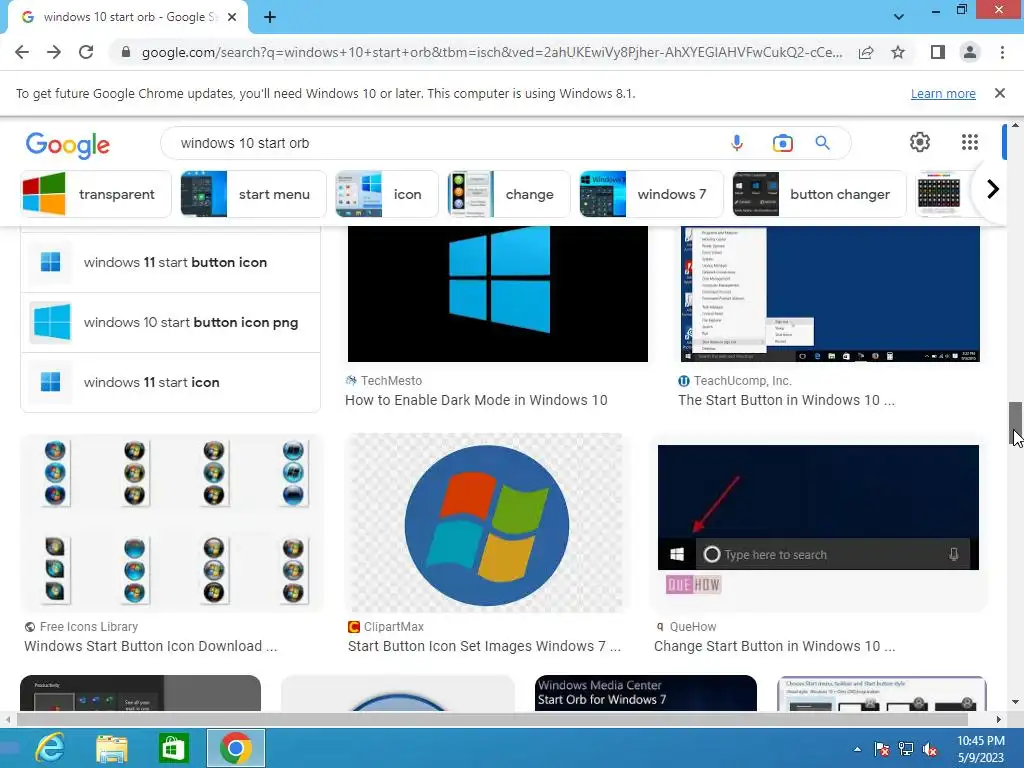This screenshot has height=768, width=1024.
Task: Filter results by button changer chip
Action: [x=820, y=194]
